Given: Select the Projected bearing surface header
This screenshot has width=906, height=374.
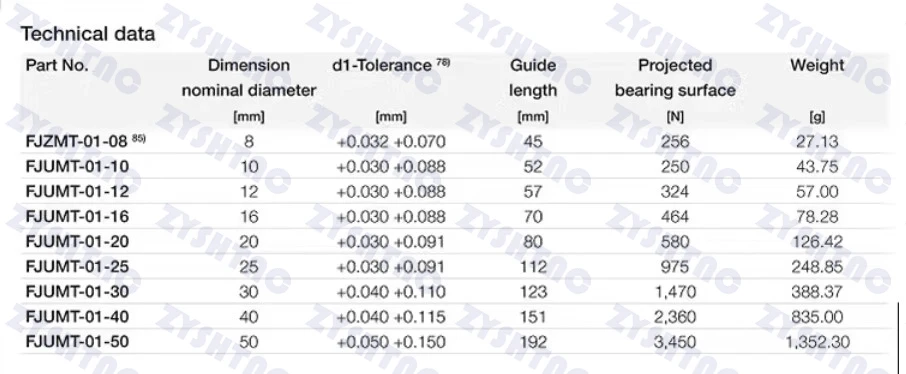Looking at the screenshot, I should tap(675, 77).
